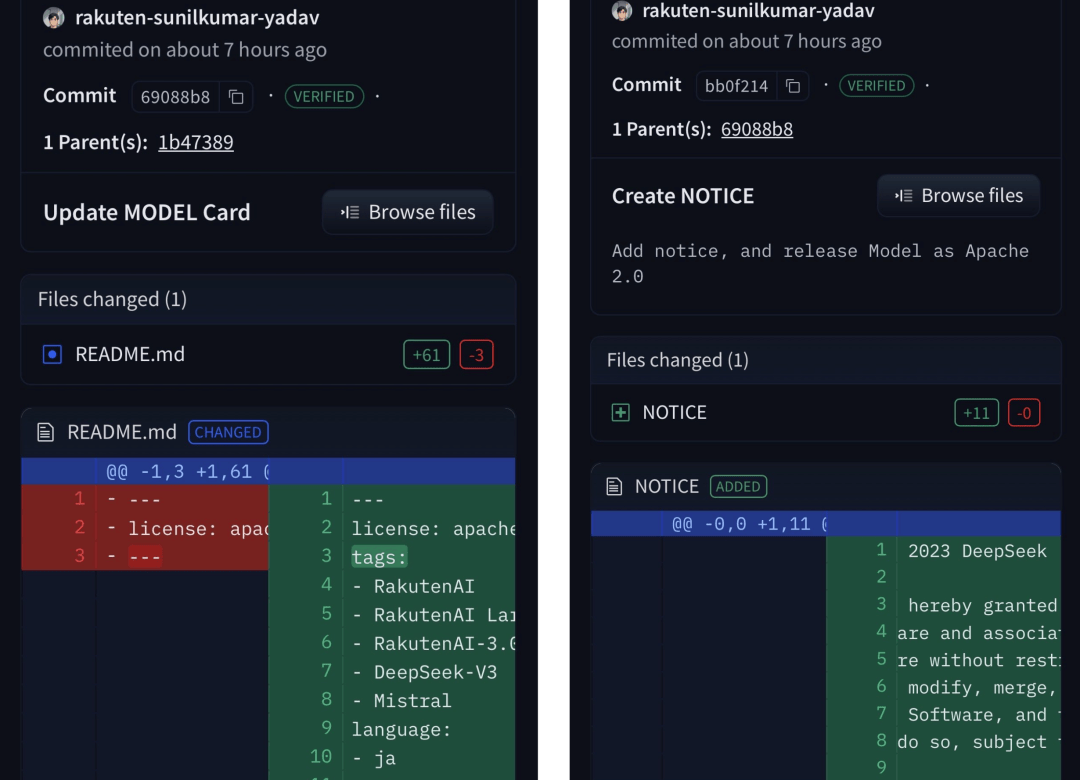This screenshot has width=1080, height=780.
Task: Click the document icon in NOTICE diff header
Action: coord(615,487)
